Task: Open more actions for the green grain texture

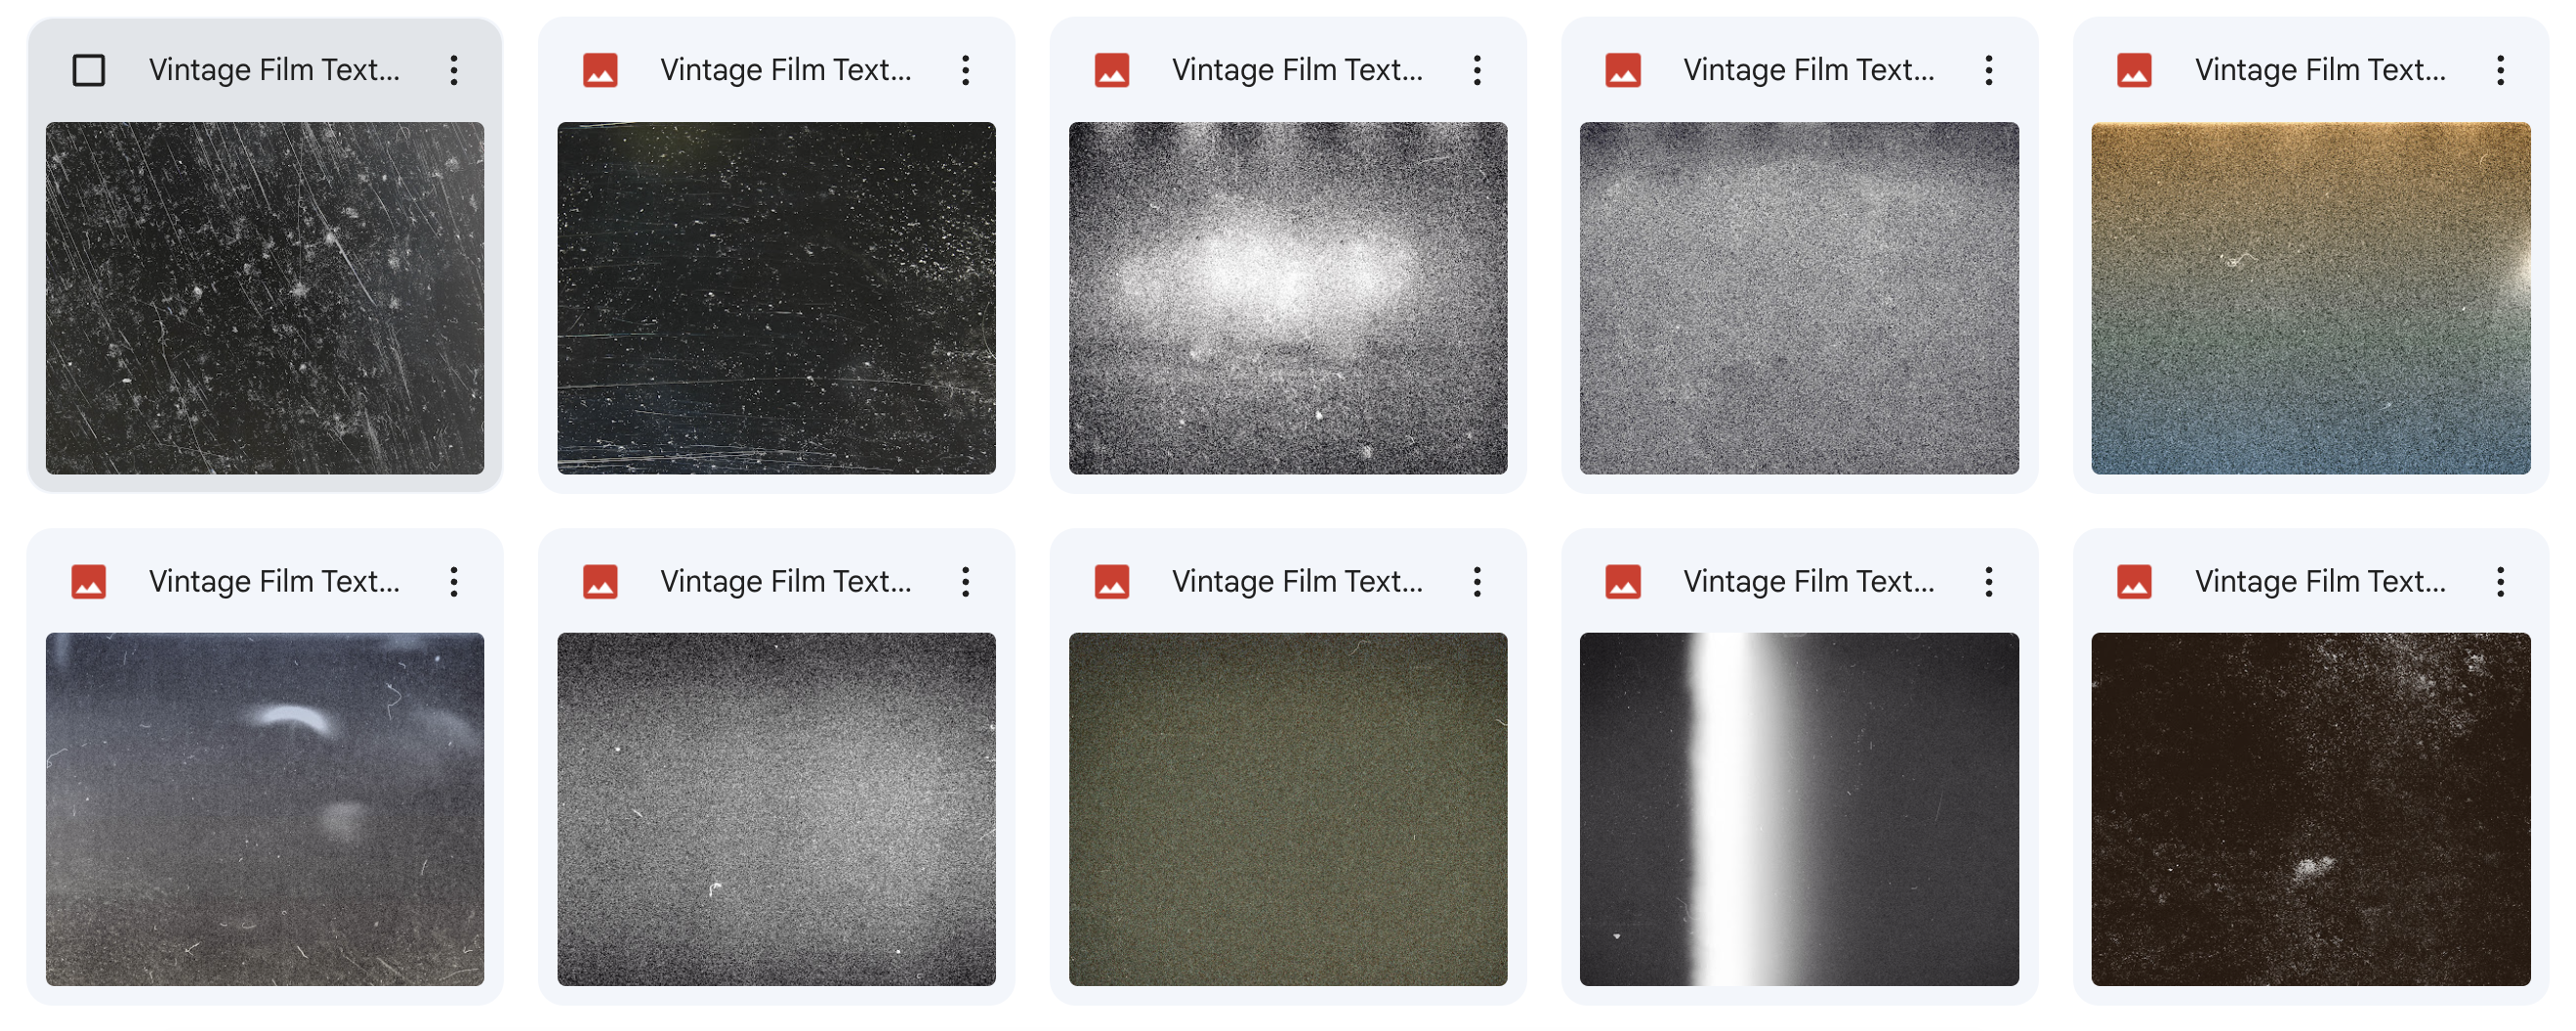Action: point(1477,580)
